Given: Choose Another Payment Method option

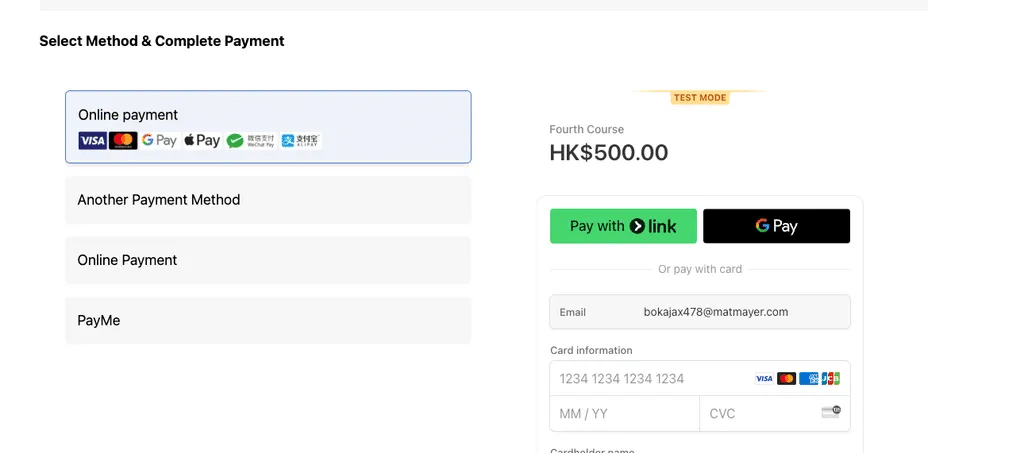Looking at the screenshot, I should coord(268,200).
